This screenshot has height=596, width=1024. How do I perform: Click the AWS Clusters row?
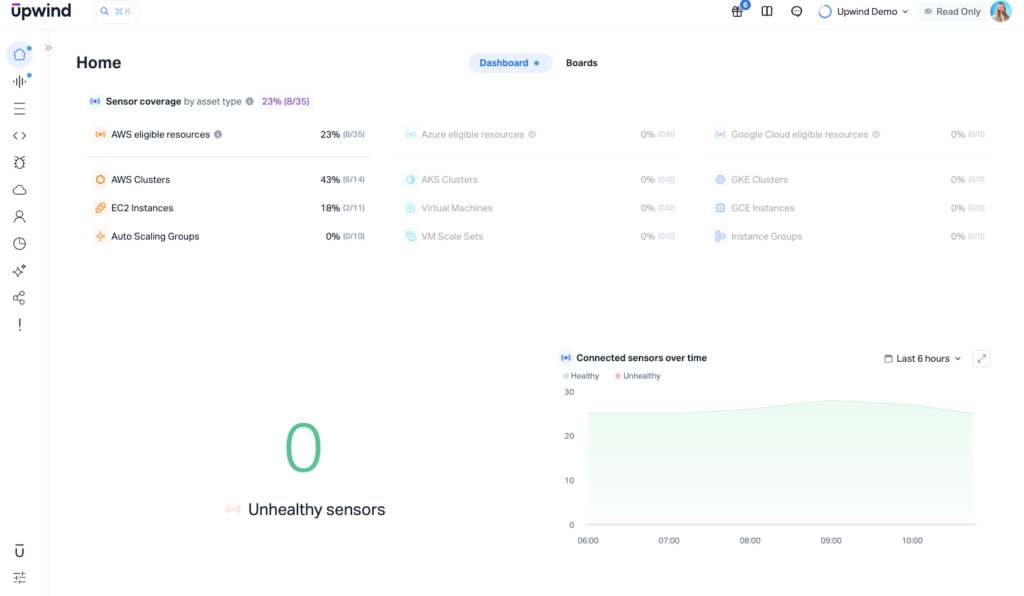(x=140, y=180)
